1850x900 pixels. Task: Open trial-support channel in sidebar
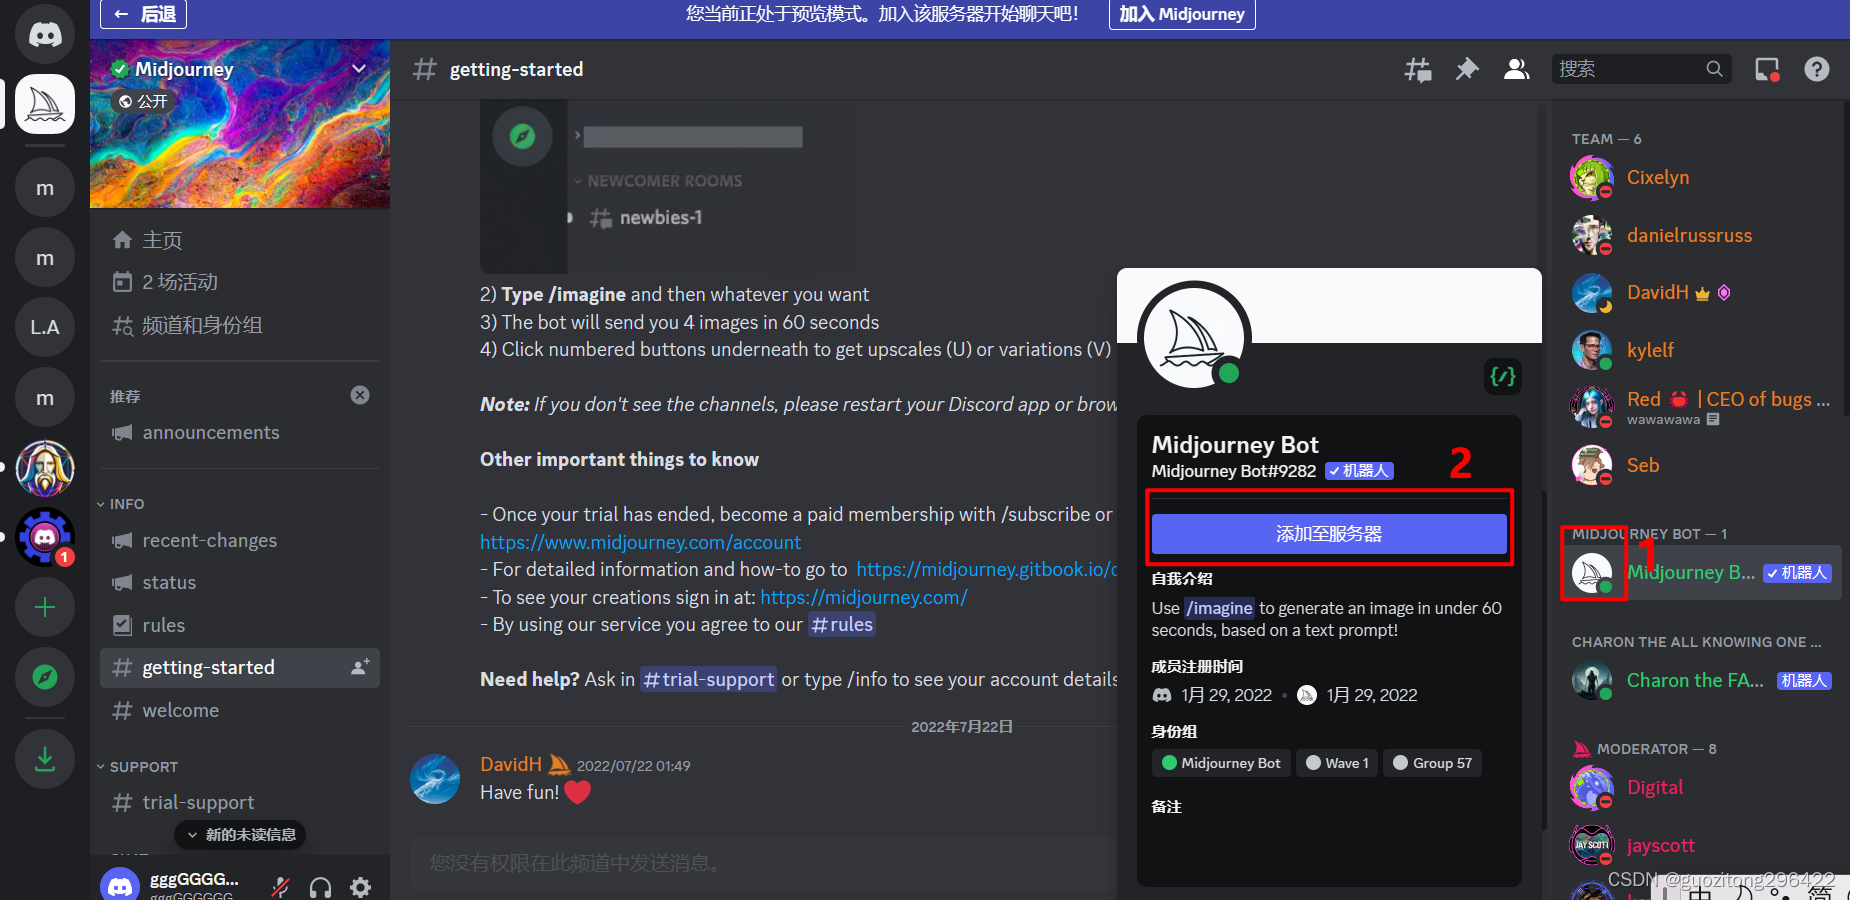click(240, 802)
